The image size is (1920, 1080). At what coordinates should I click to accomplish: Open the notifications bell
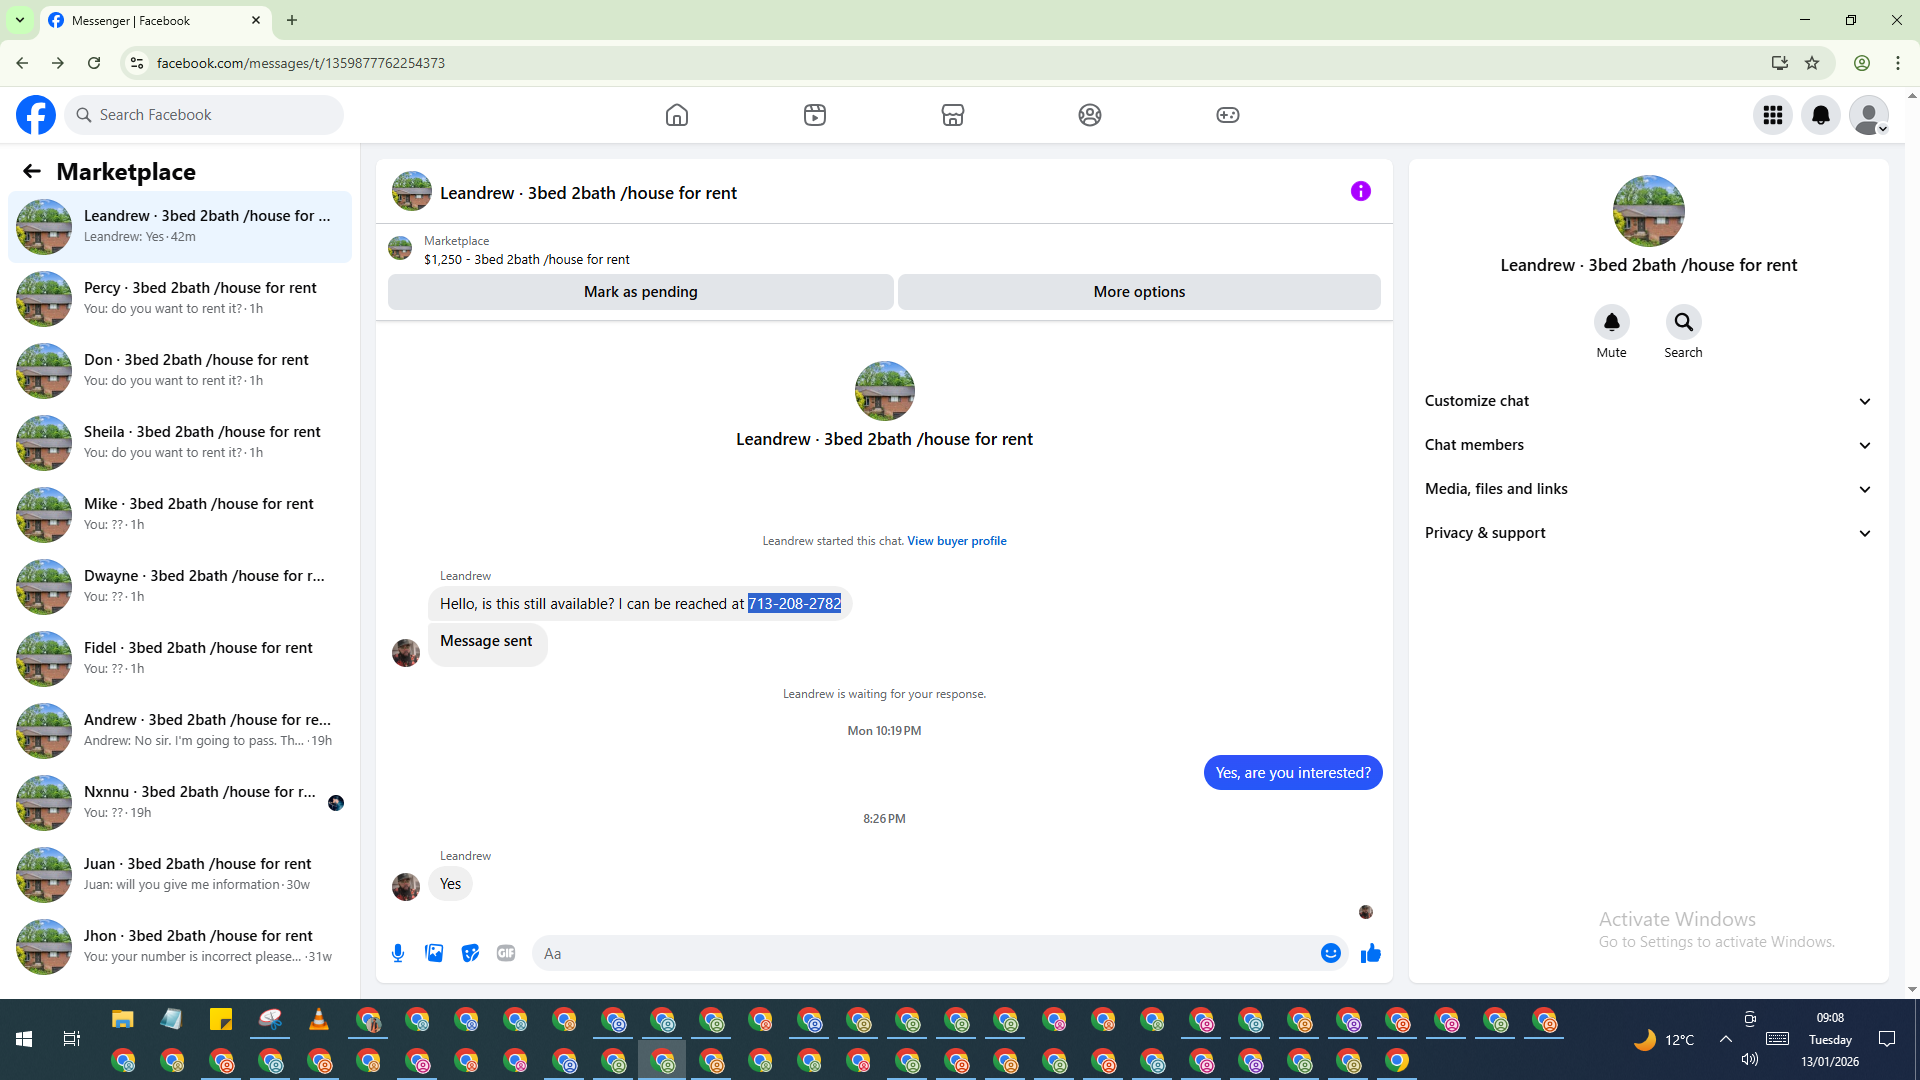tap(1820, 115)
